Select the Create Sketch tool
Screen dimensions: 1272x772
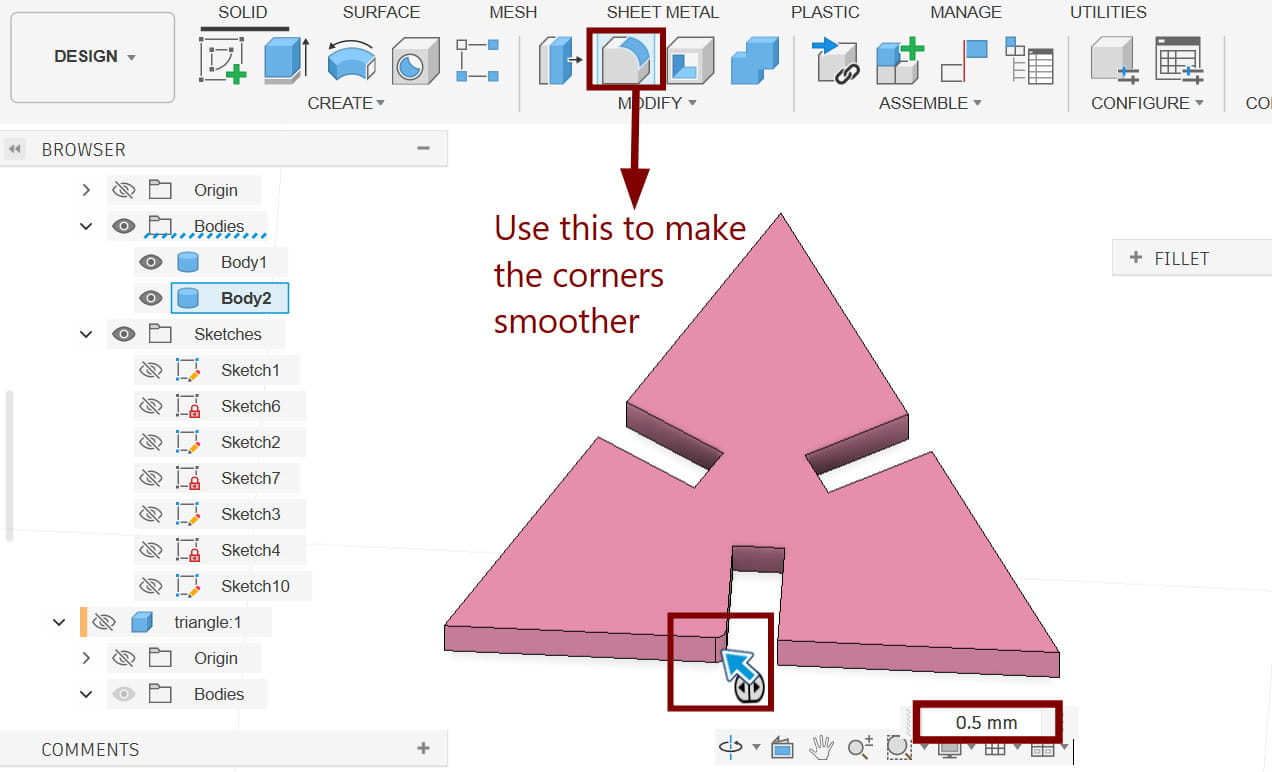tap(224, 60)
